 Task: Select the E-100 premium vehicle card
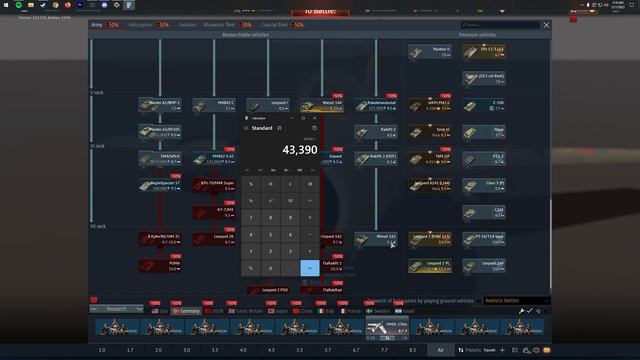(x=484, y=105)
